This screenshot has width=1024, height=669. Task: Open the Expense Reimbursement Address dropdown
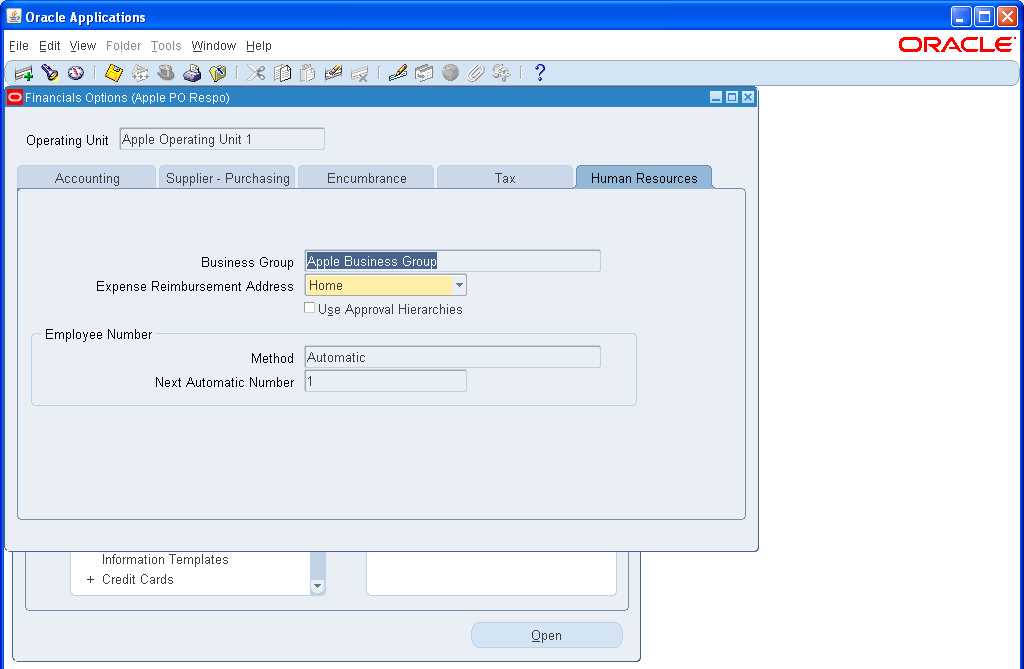(x=458, y=284)
